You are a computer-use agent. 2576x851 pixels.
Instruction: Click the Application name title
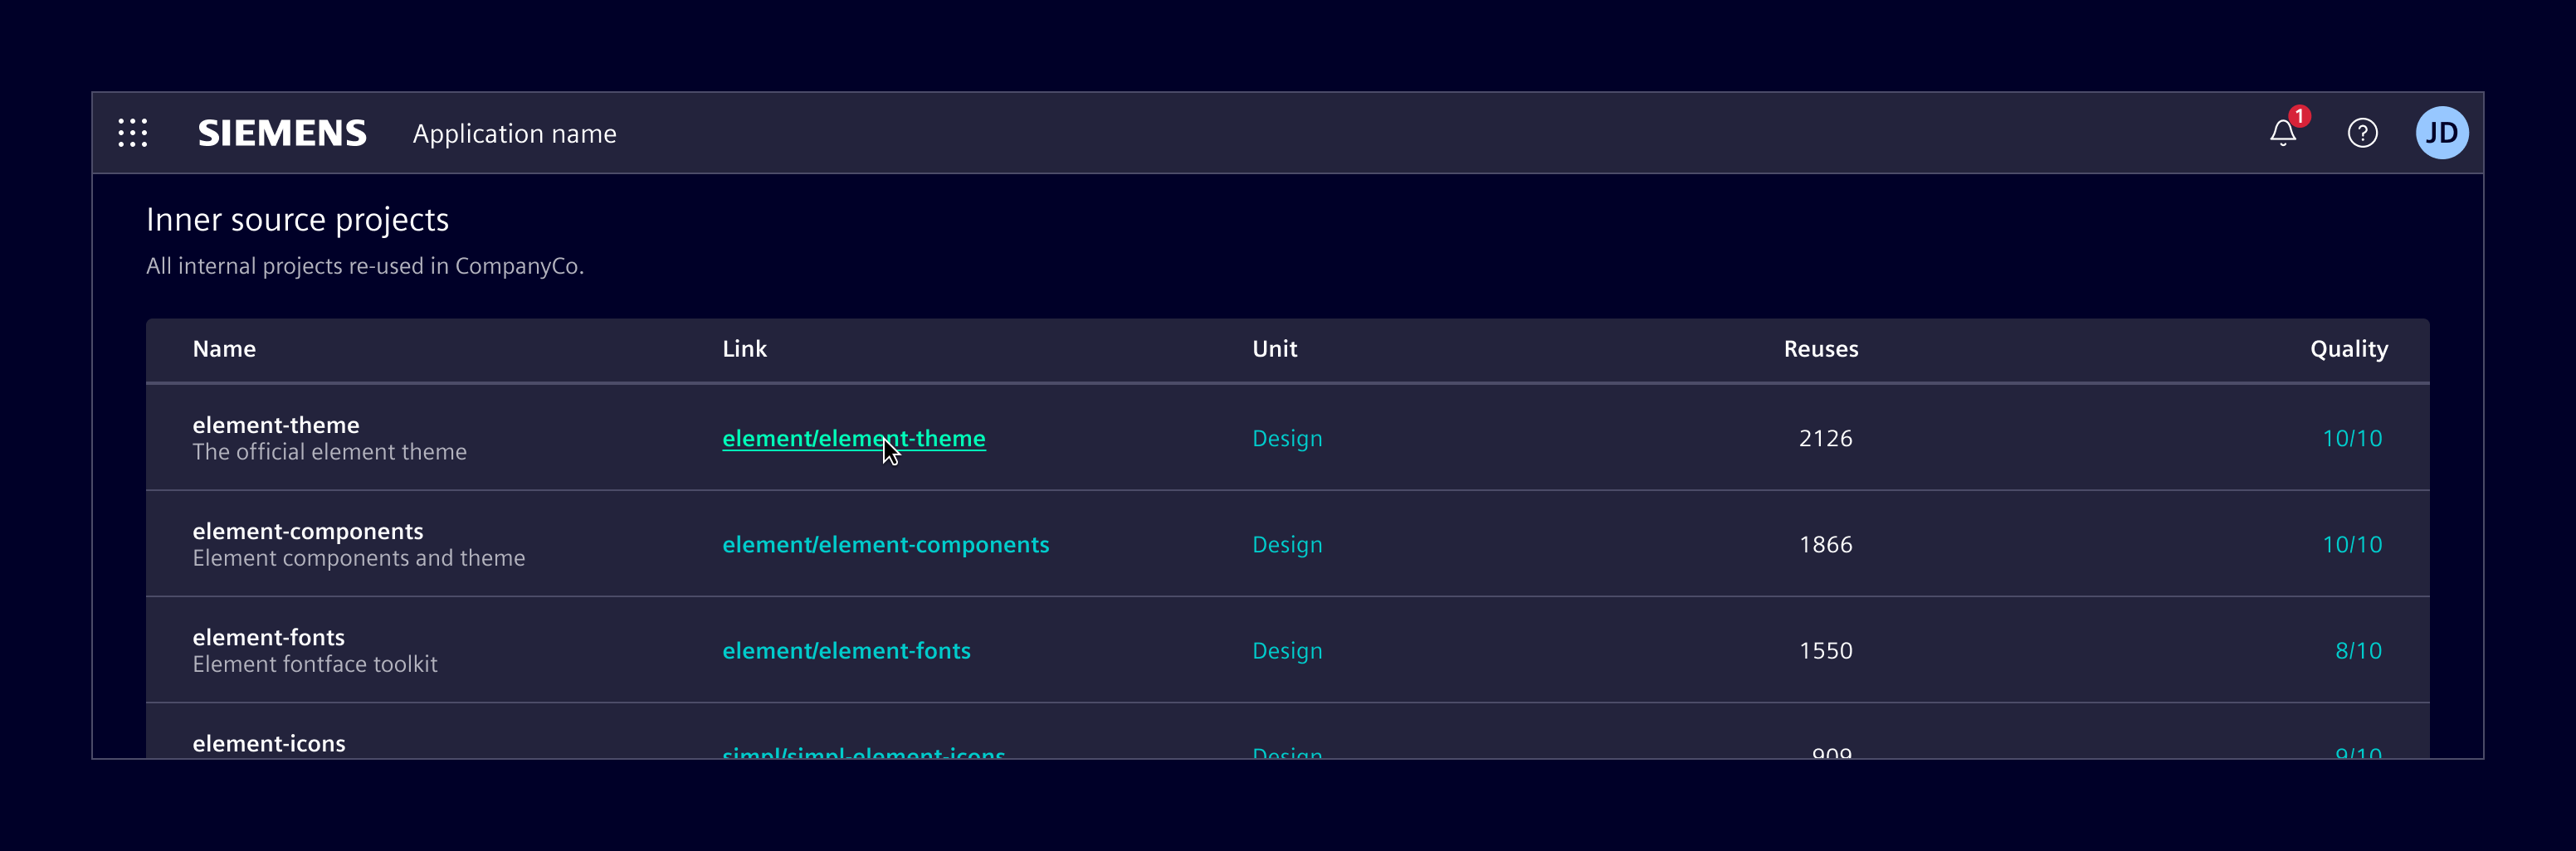point(514,134)
